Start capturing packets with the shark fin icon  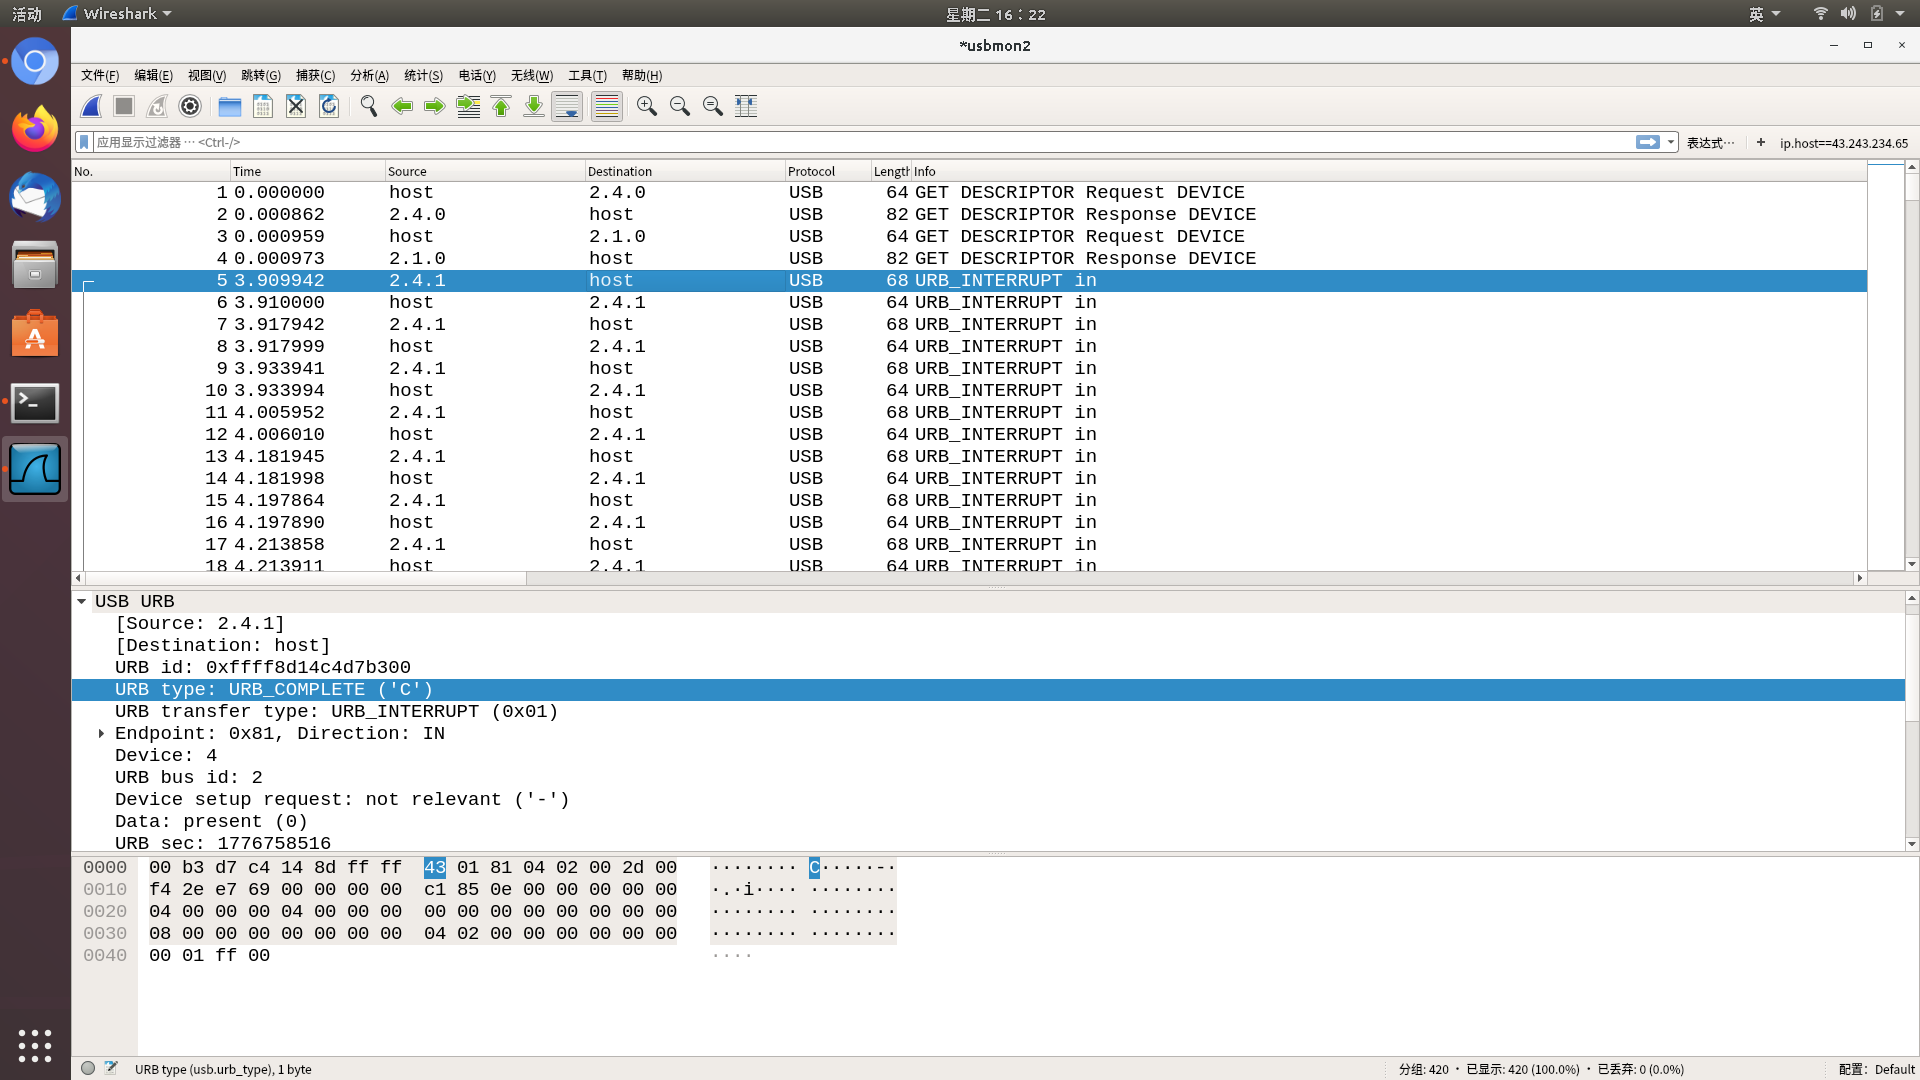(91, 106)
